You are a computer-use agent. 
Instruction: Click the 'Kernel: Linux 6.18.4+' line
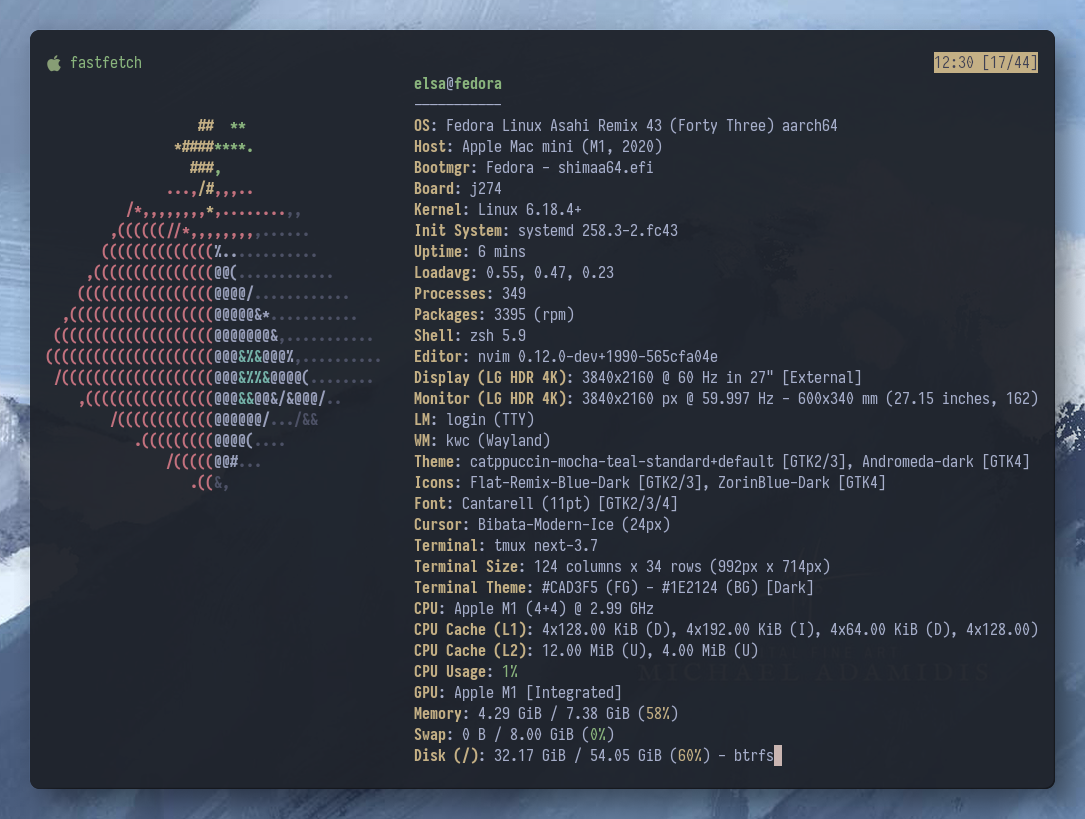(498, 210)
